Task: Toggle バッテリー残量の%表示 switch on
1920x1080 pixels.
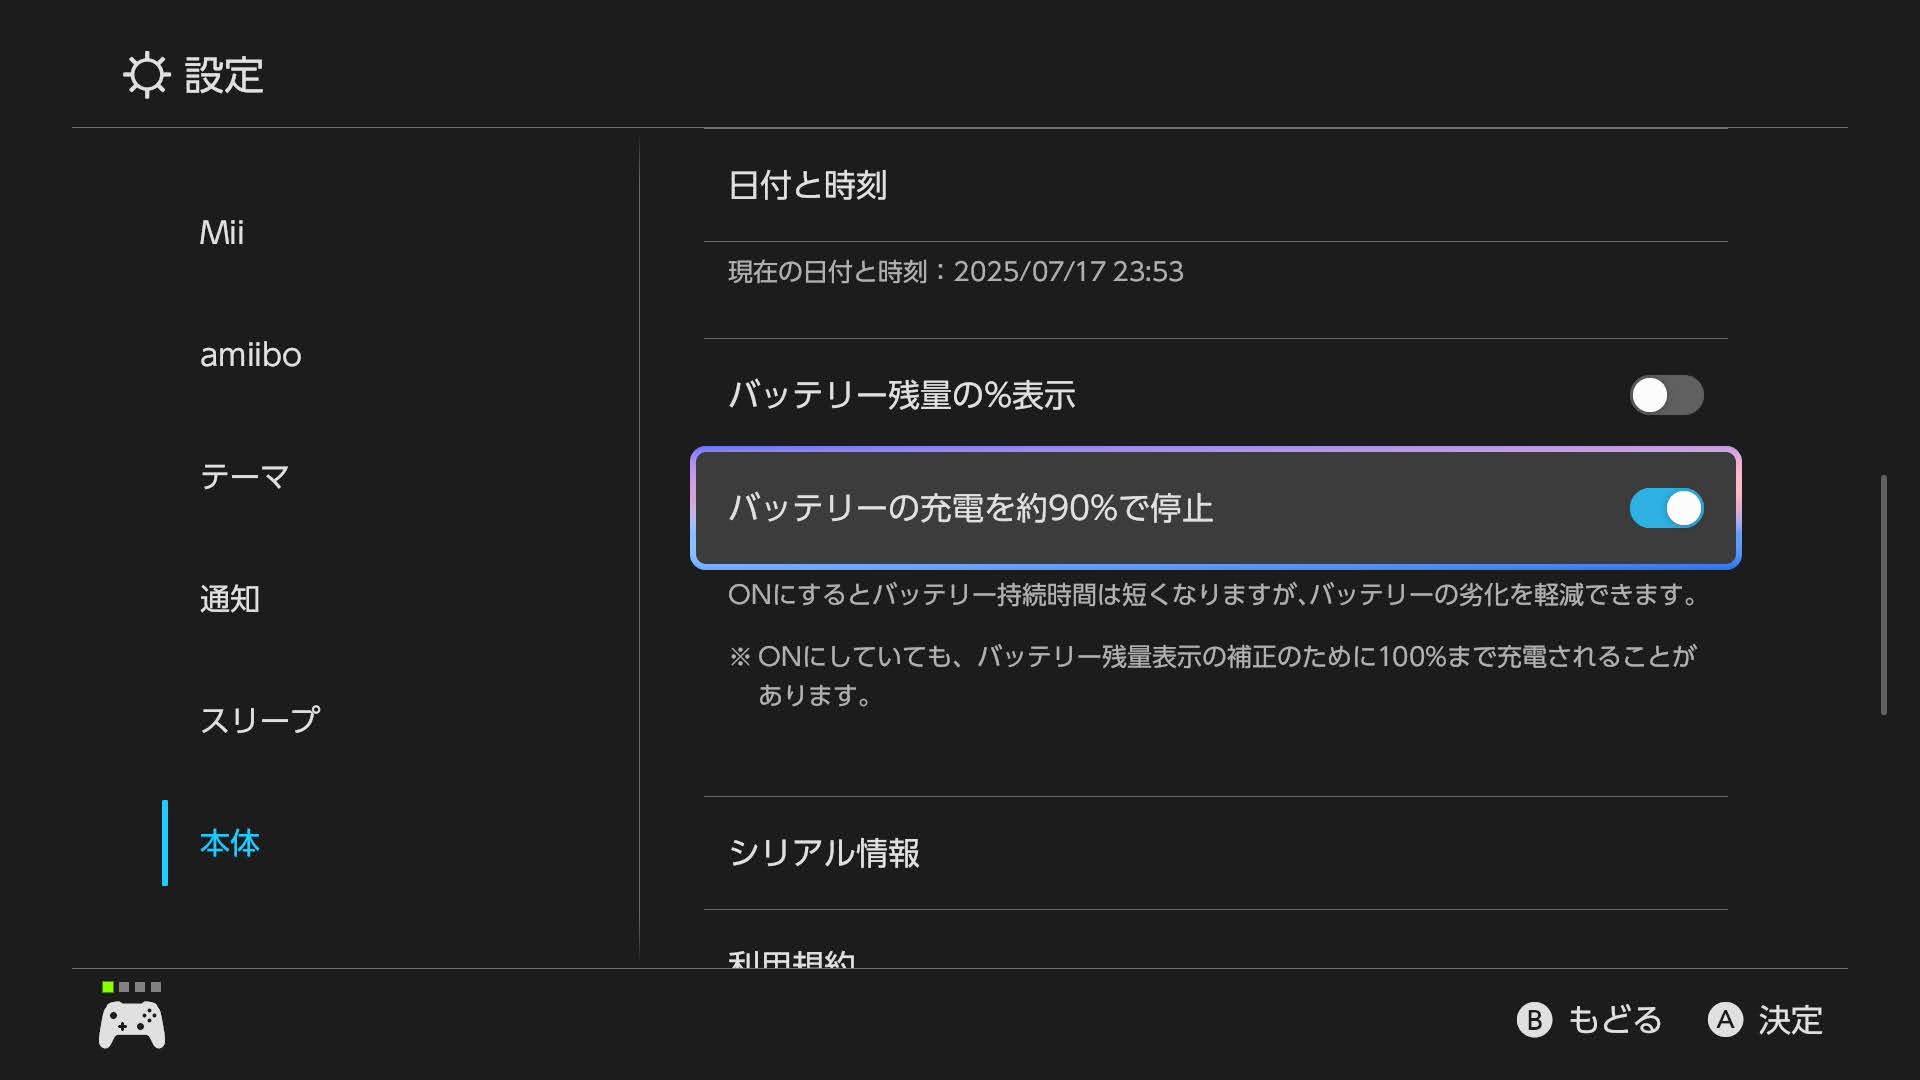Action: tap(1666, 395)
